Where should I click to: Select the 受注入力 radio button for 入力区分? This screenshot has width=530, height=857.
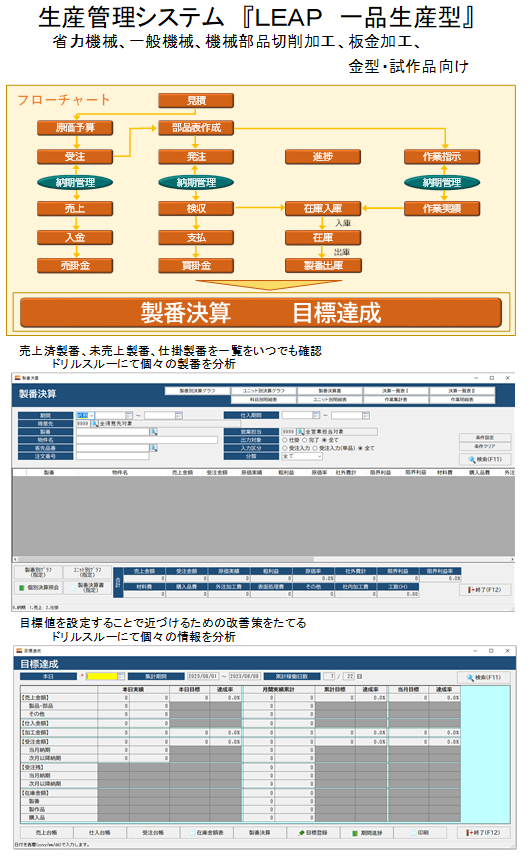(x=285, y=448)
